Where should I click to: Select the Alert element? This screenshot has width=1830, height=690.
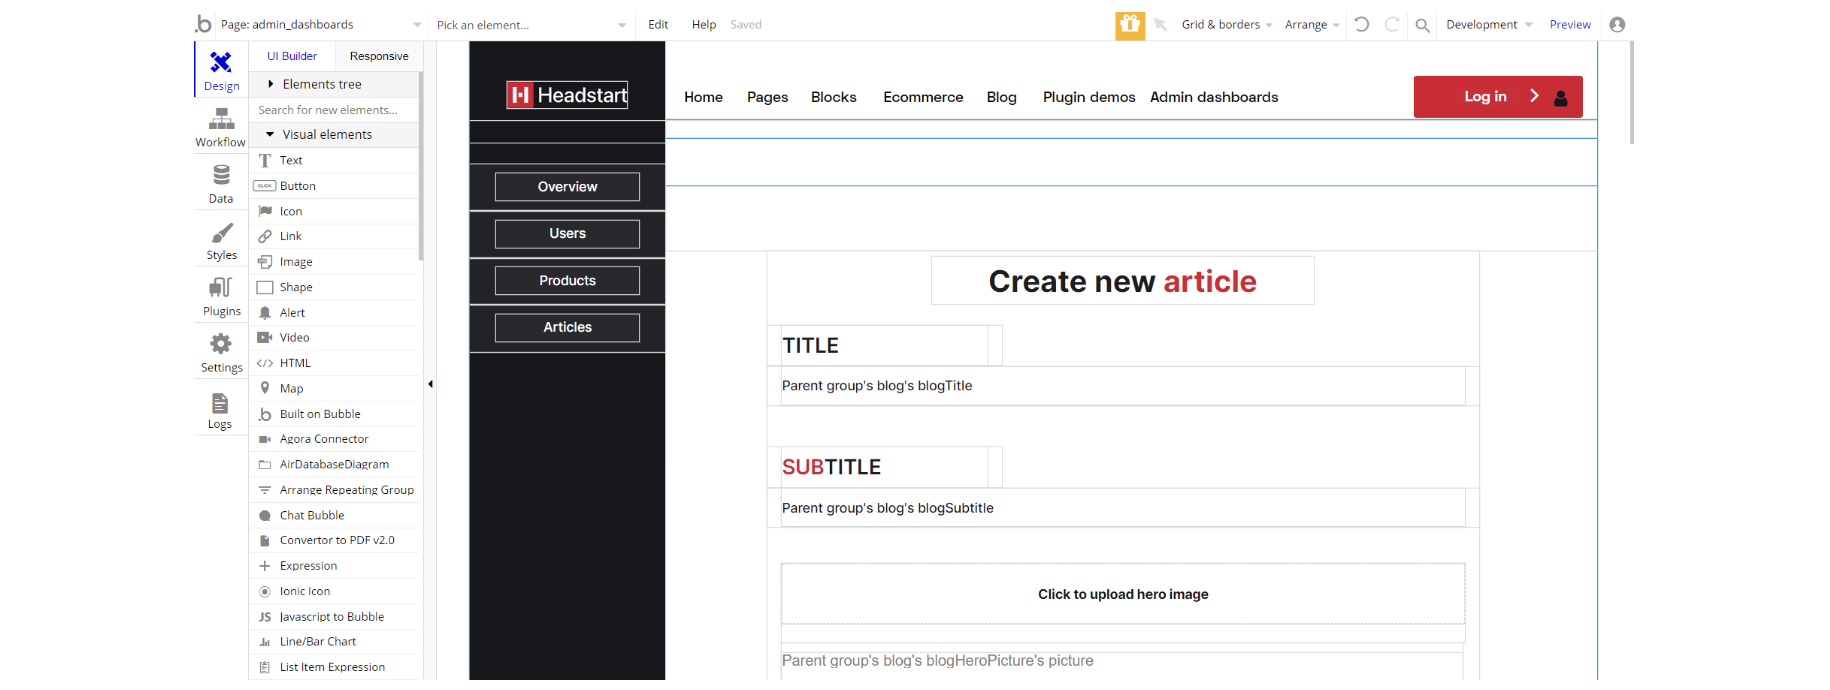[335, 312]
